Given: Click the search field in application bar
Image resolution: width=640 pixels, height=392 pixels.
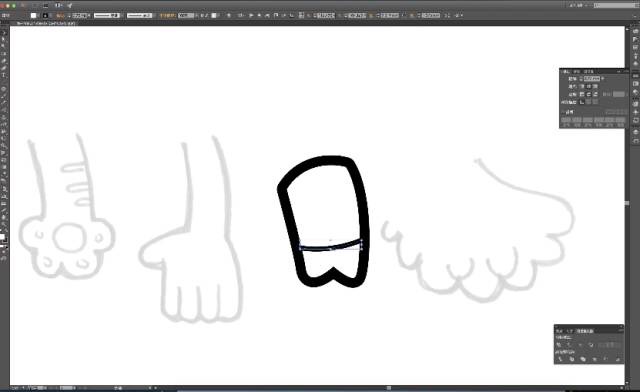Looking at the screenshot, I should tap(614, 5).
